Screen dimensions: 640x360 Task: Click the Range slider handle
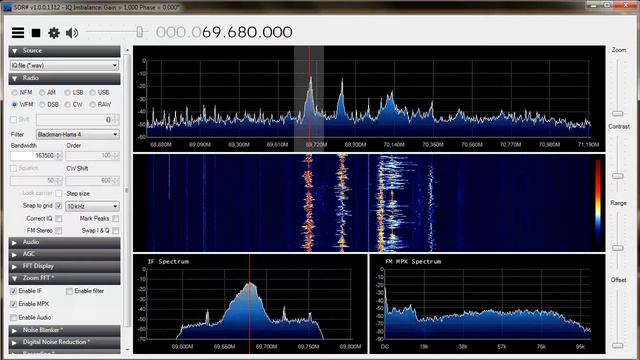618,248
